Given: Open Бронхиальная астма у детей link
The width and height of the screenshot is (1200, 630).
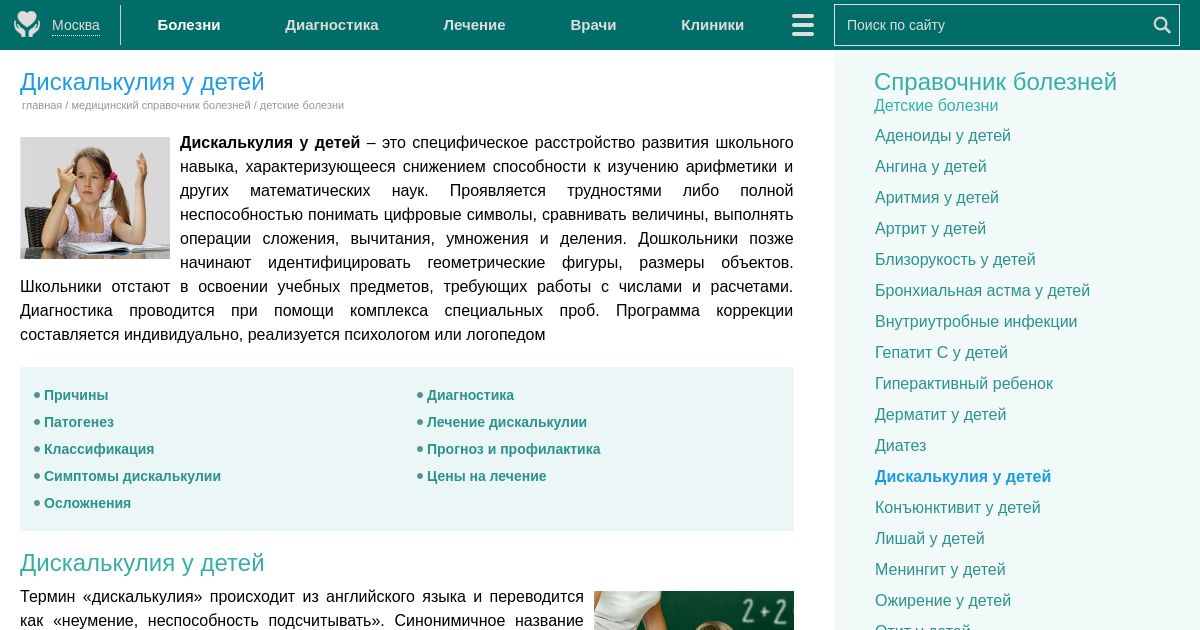Looking at the screenshot, I should click(982, 290).
